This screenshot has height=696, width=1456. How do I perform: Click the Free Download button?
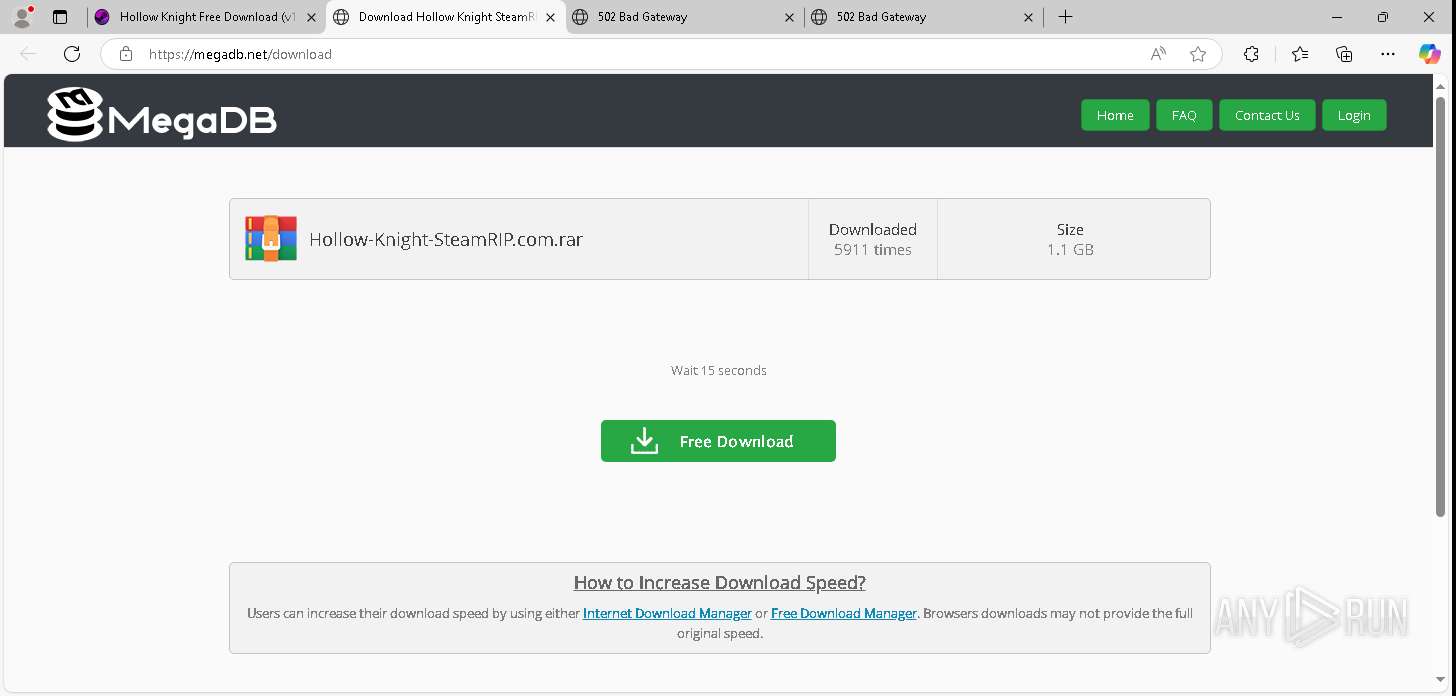click(x=718, y=441)
